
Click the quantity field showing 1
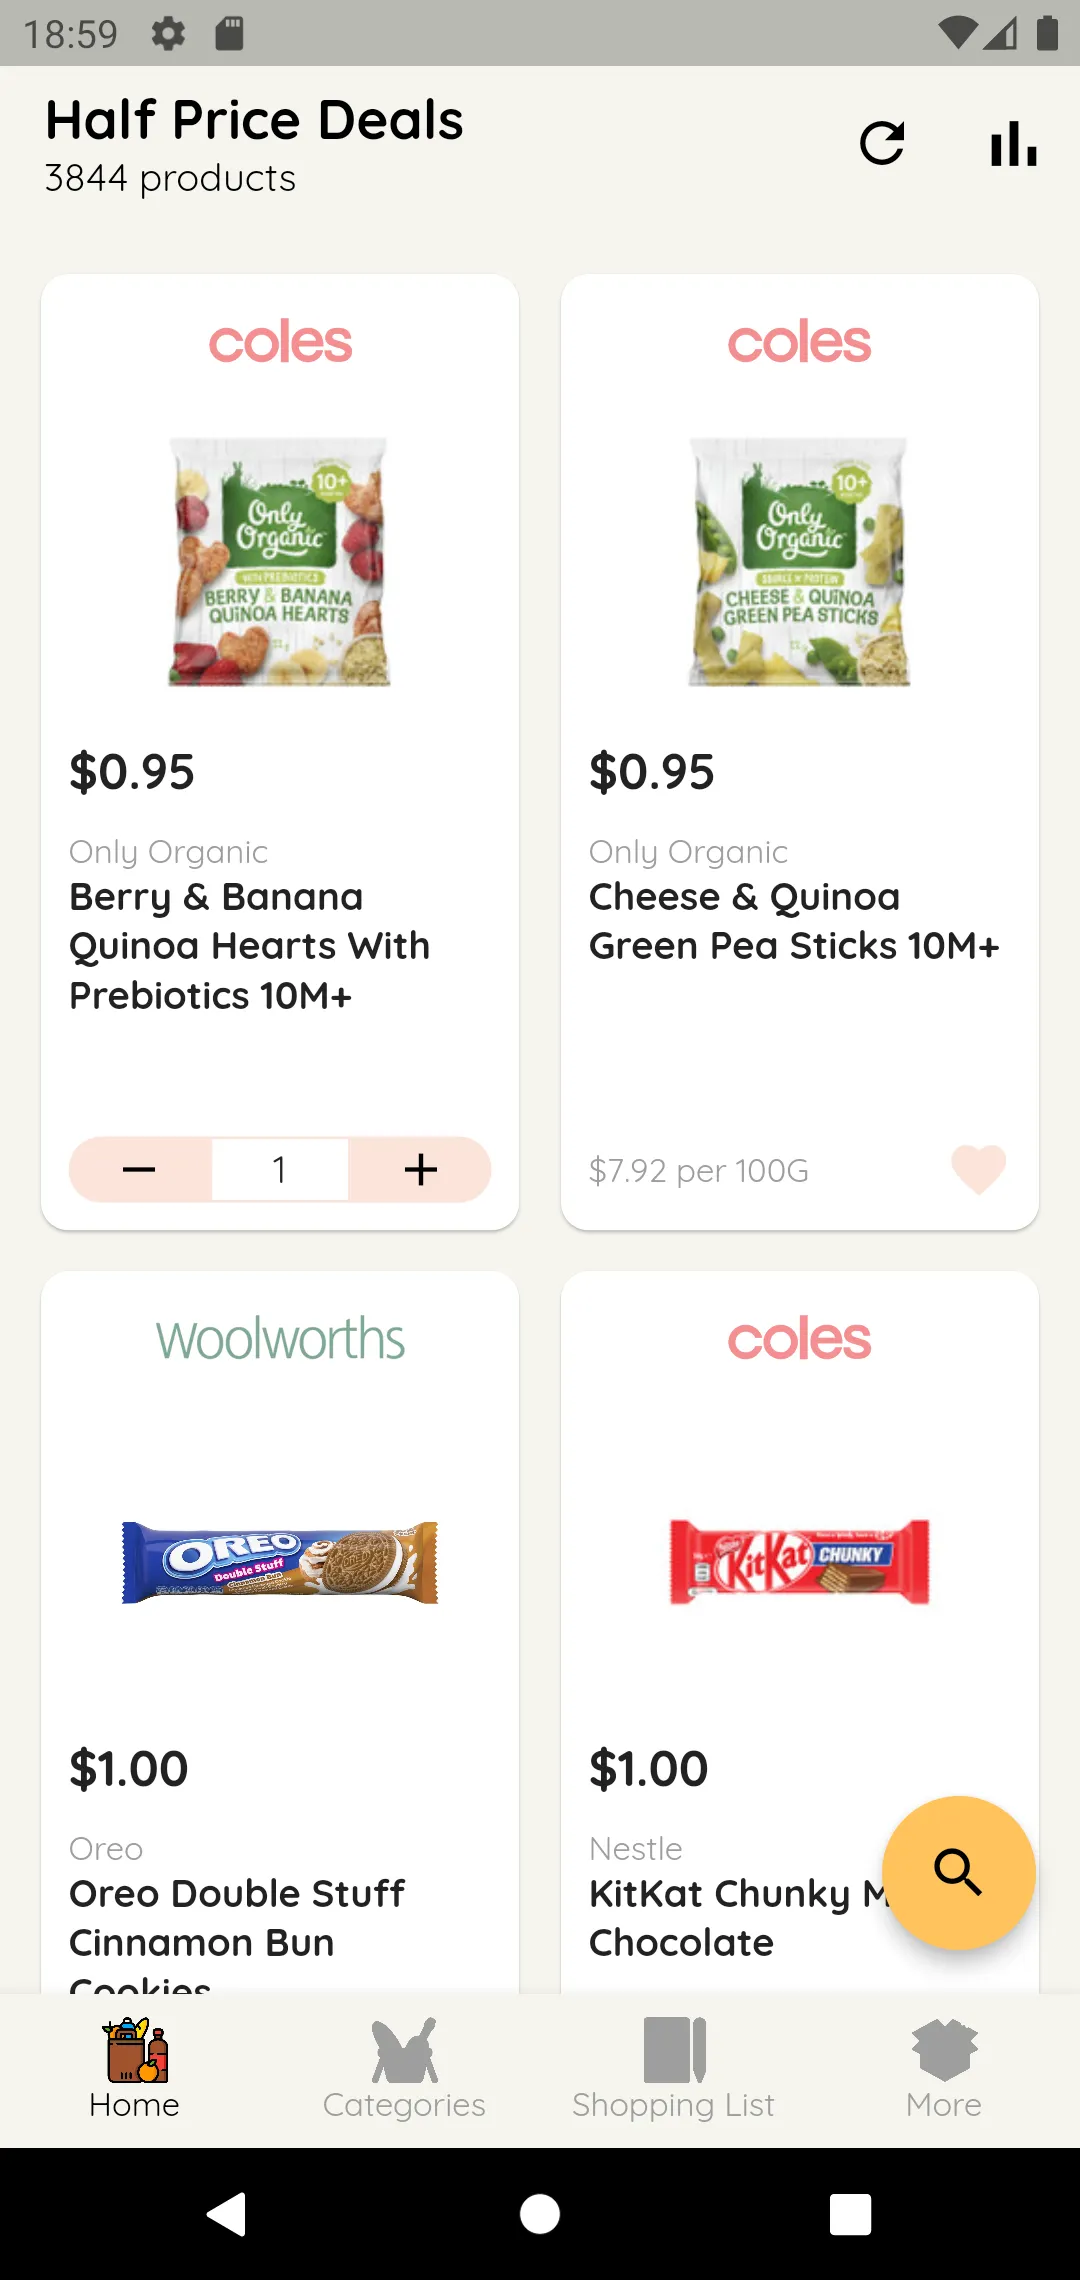click(x=280, y=1169)
